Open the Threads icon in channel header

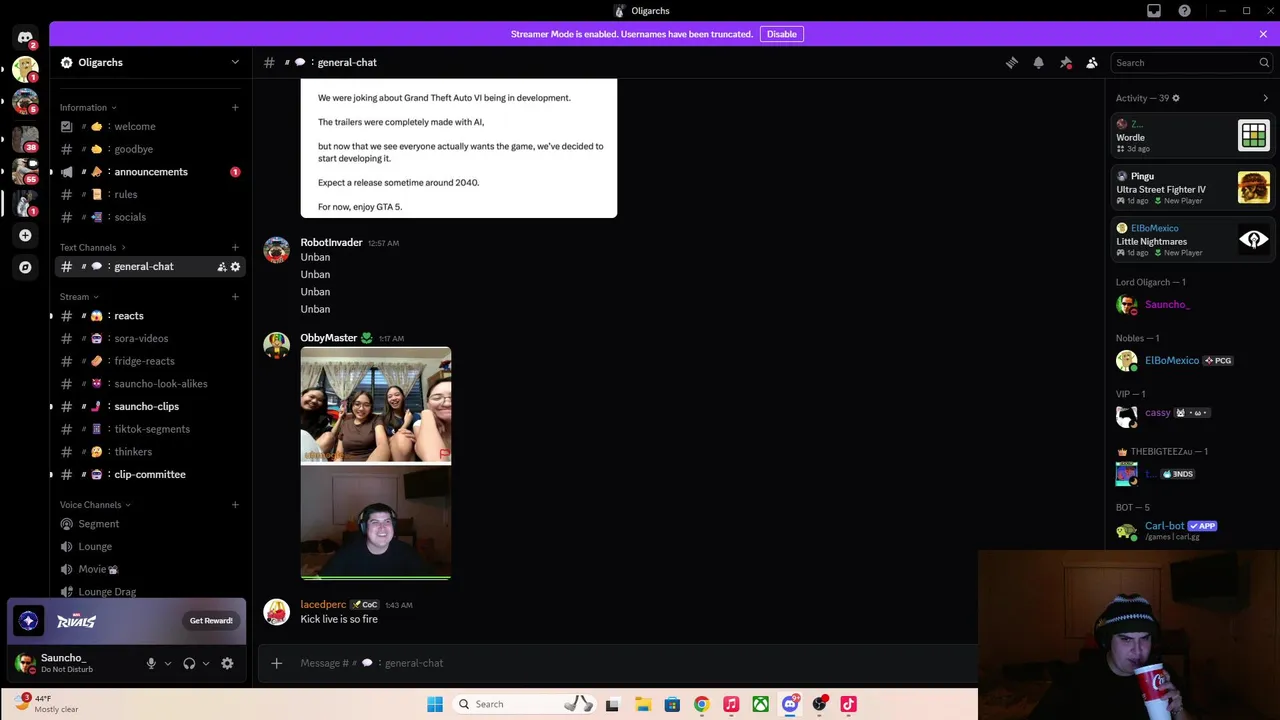point(1012,62)
